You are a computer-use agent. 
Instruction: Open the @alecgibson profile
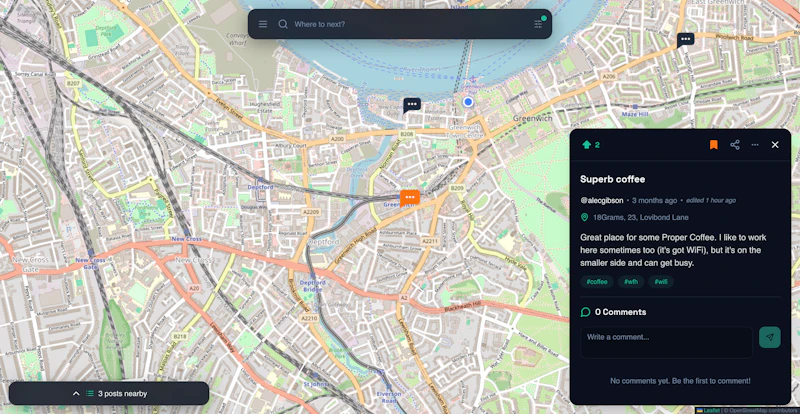602,200
